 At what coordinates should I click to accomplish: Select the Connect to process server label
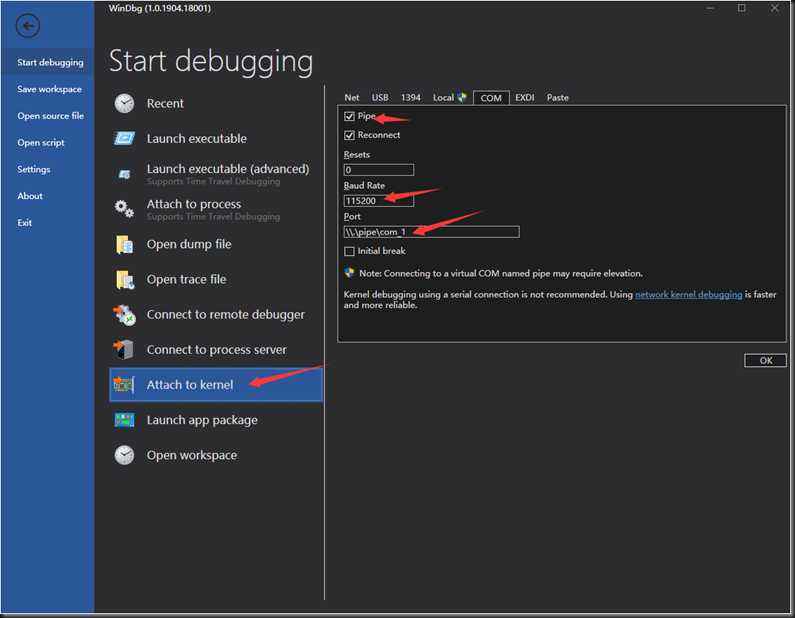click(216, 350)
